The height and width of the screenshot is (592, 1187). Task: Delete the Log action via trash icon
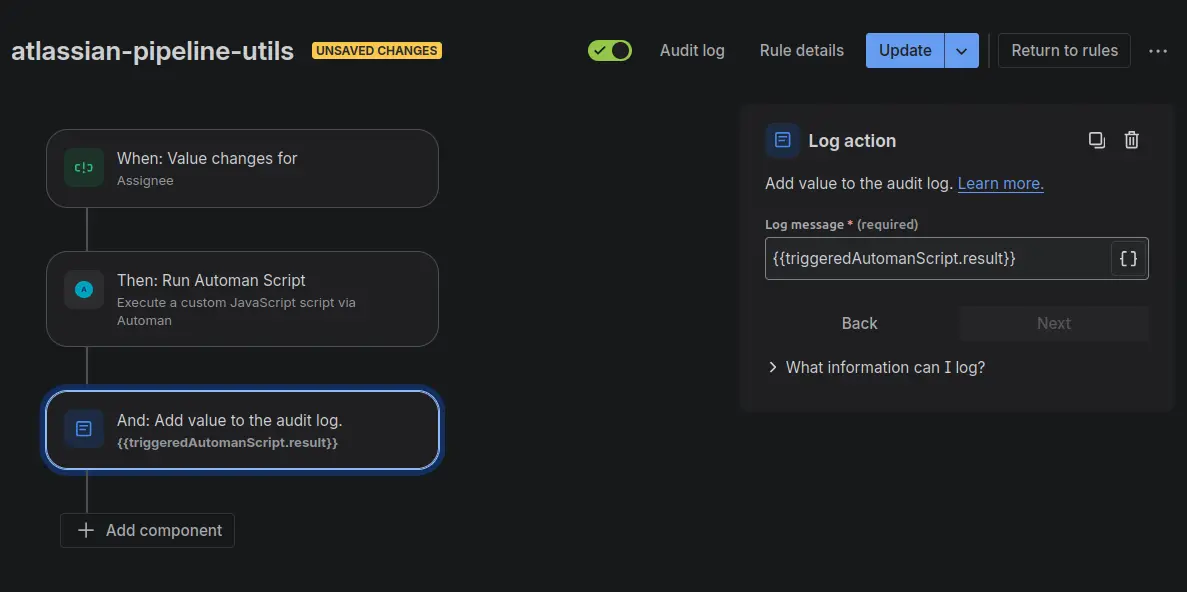(x=1131, y=140)
